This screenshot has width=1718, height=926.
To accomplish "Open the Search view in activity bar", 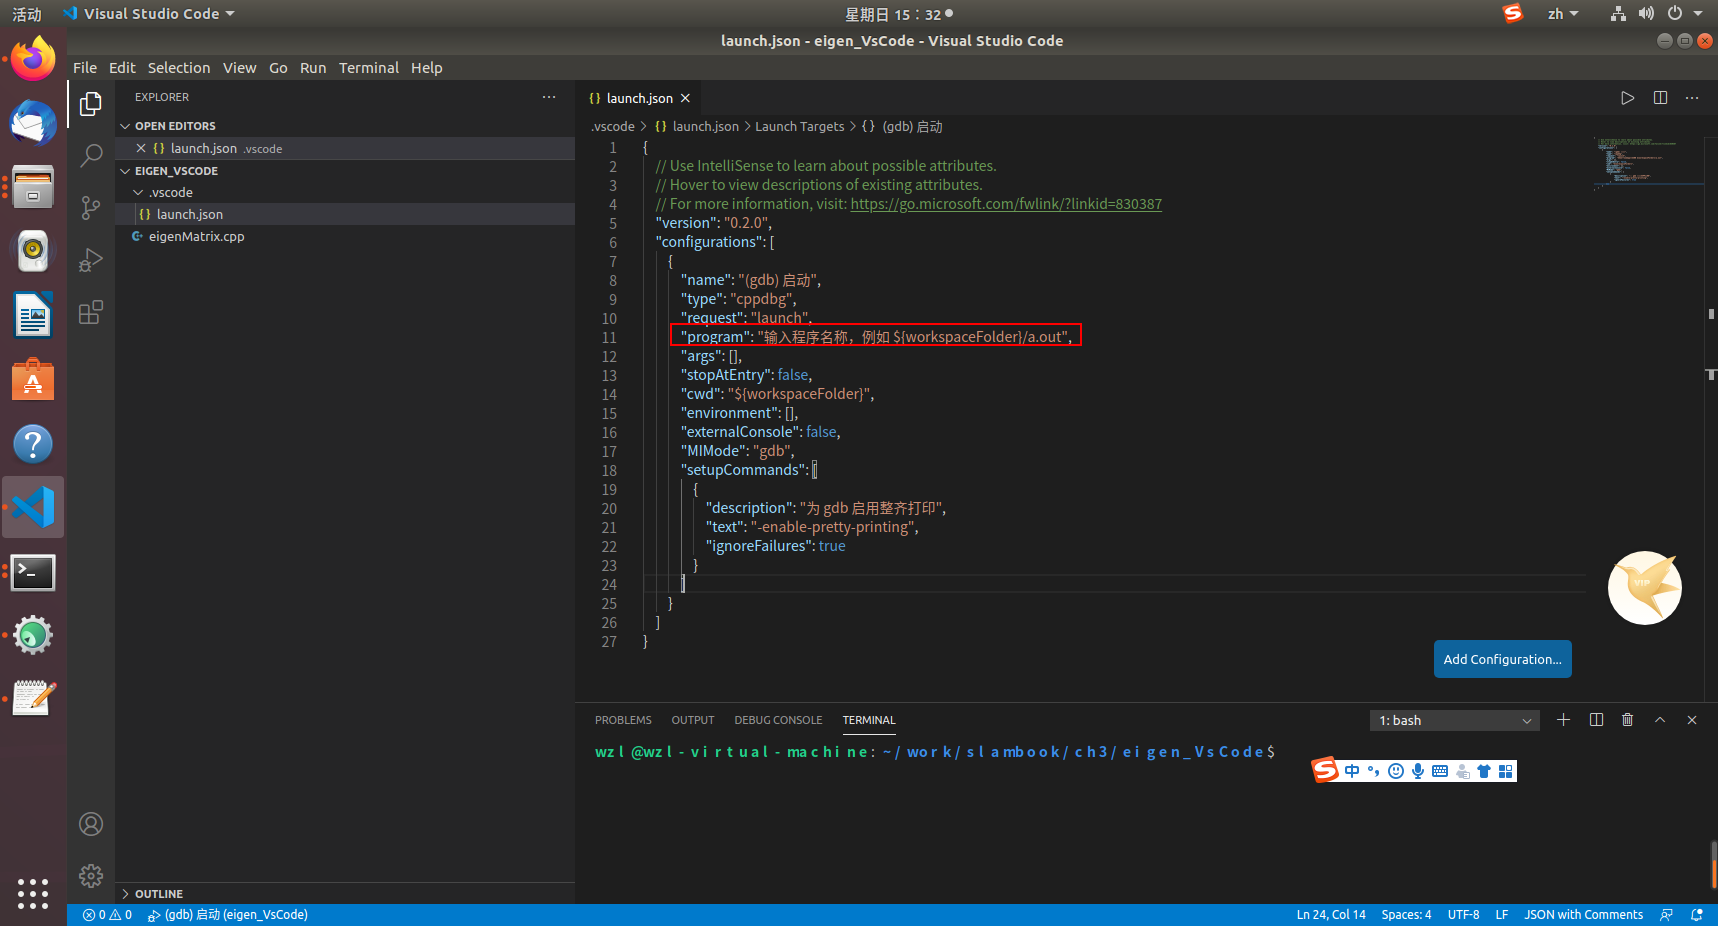I will coord(91,155).
